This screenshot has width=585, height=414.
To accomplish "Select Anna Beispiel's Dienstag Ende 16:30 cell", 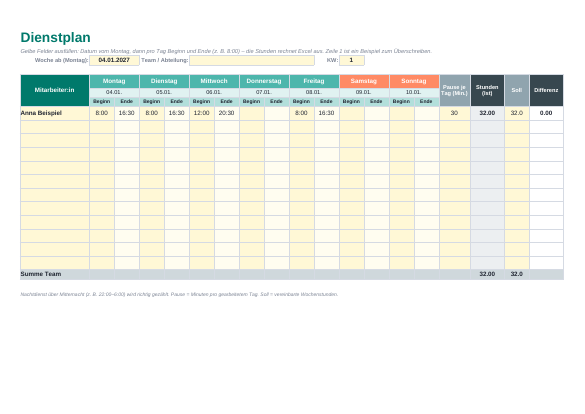I will [177, 113].
